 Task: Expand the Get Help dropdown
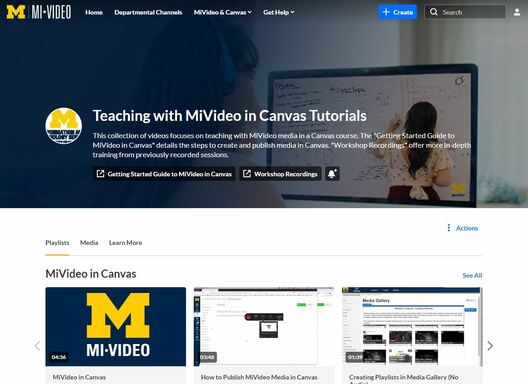tap(279, 12)
